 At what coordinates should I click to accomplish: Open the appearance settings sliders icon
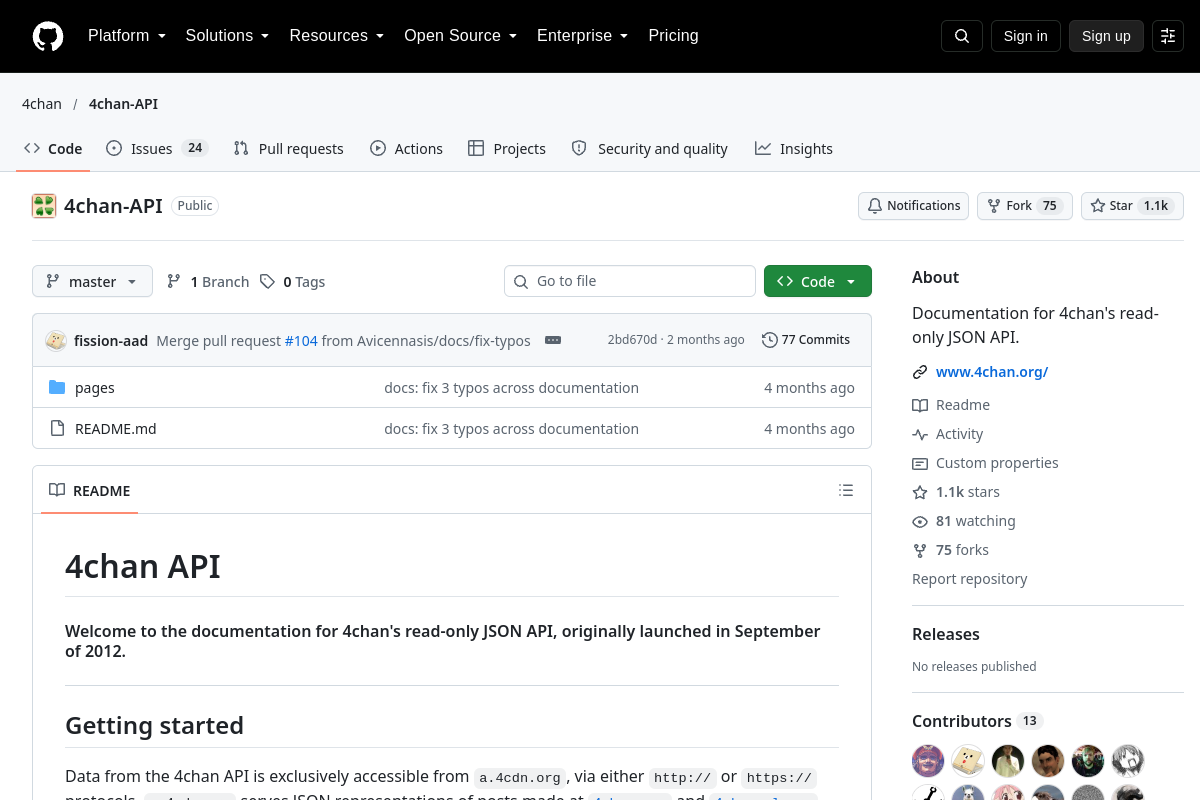pyautogui.click(x=1168, y=36)
